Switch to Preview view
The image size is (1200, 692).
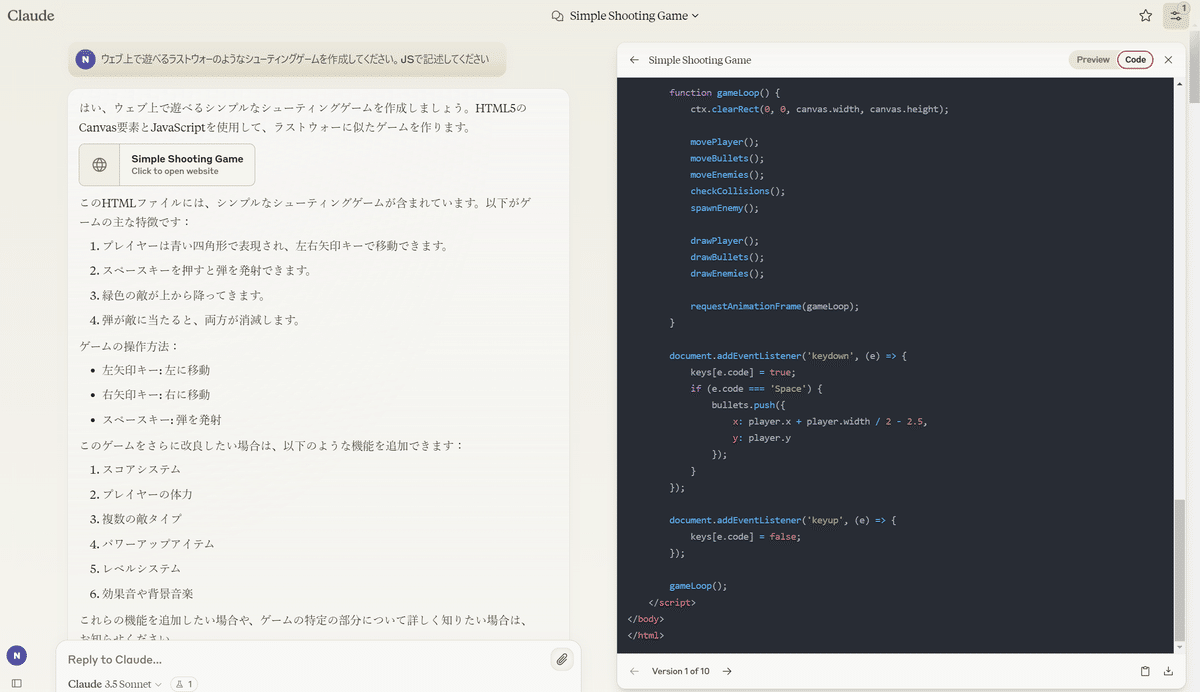pos(1093,60)
